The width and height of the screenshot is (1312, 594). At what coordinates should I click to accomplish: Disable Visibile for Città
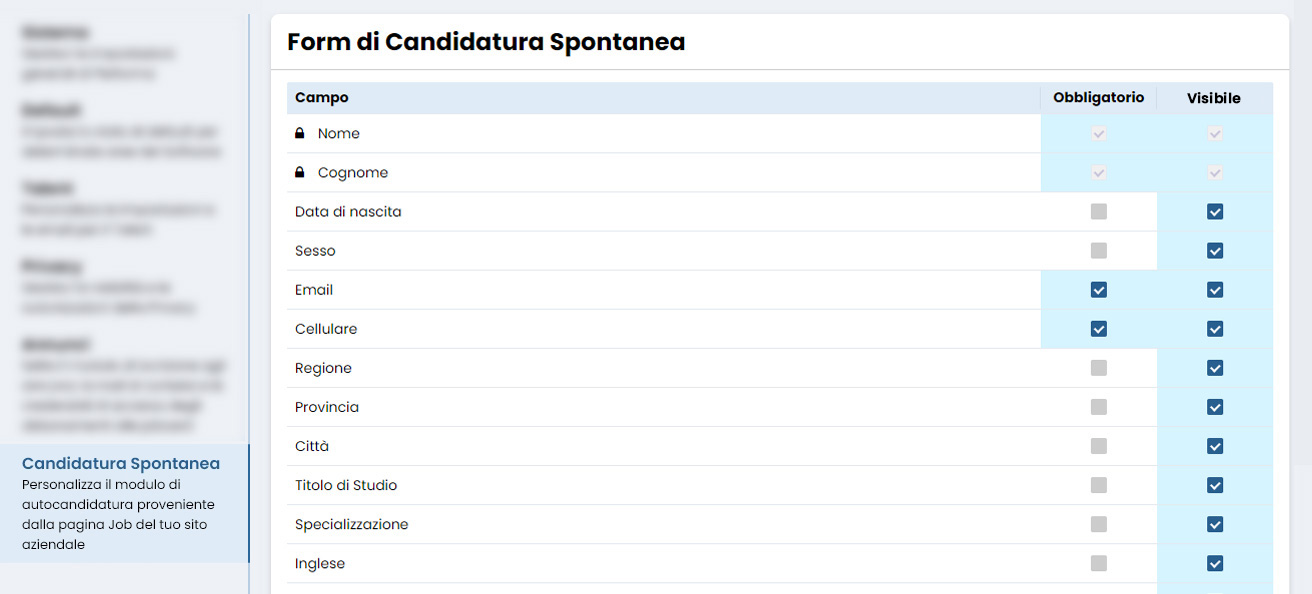tap(1215, 446)
